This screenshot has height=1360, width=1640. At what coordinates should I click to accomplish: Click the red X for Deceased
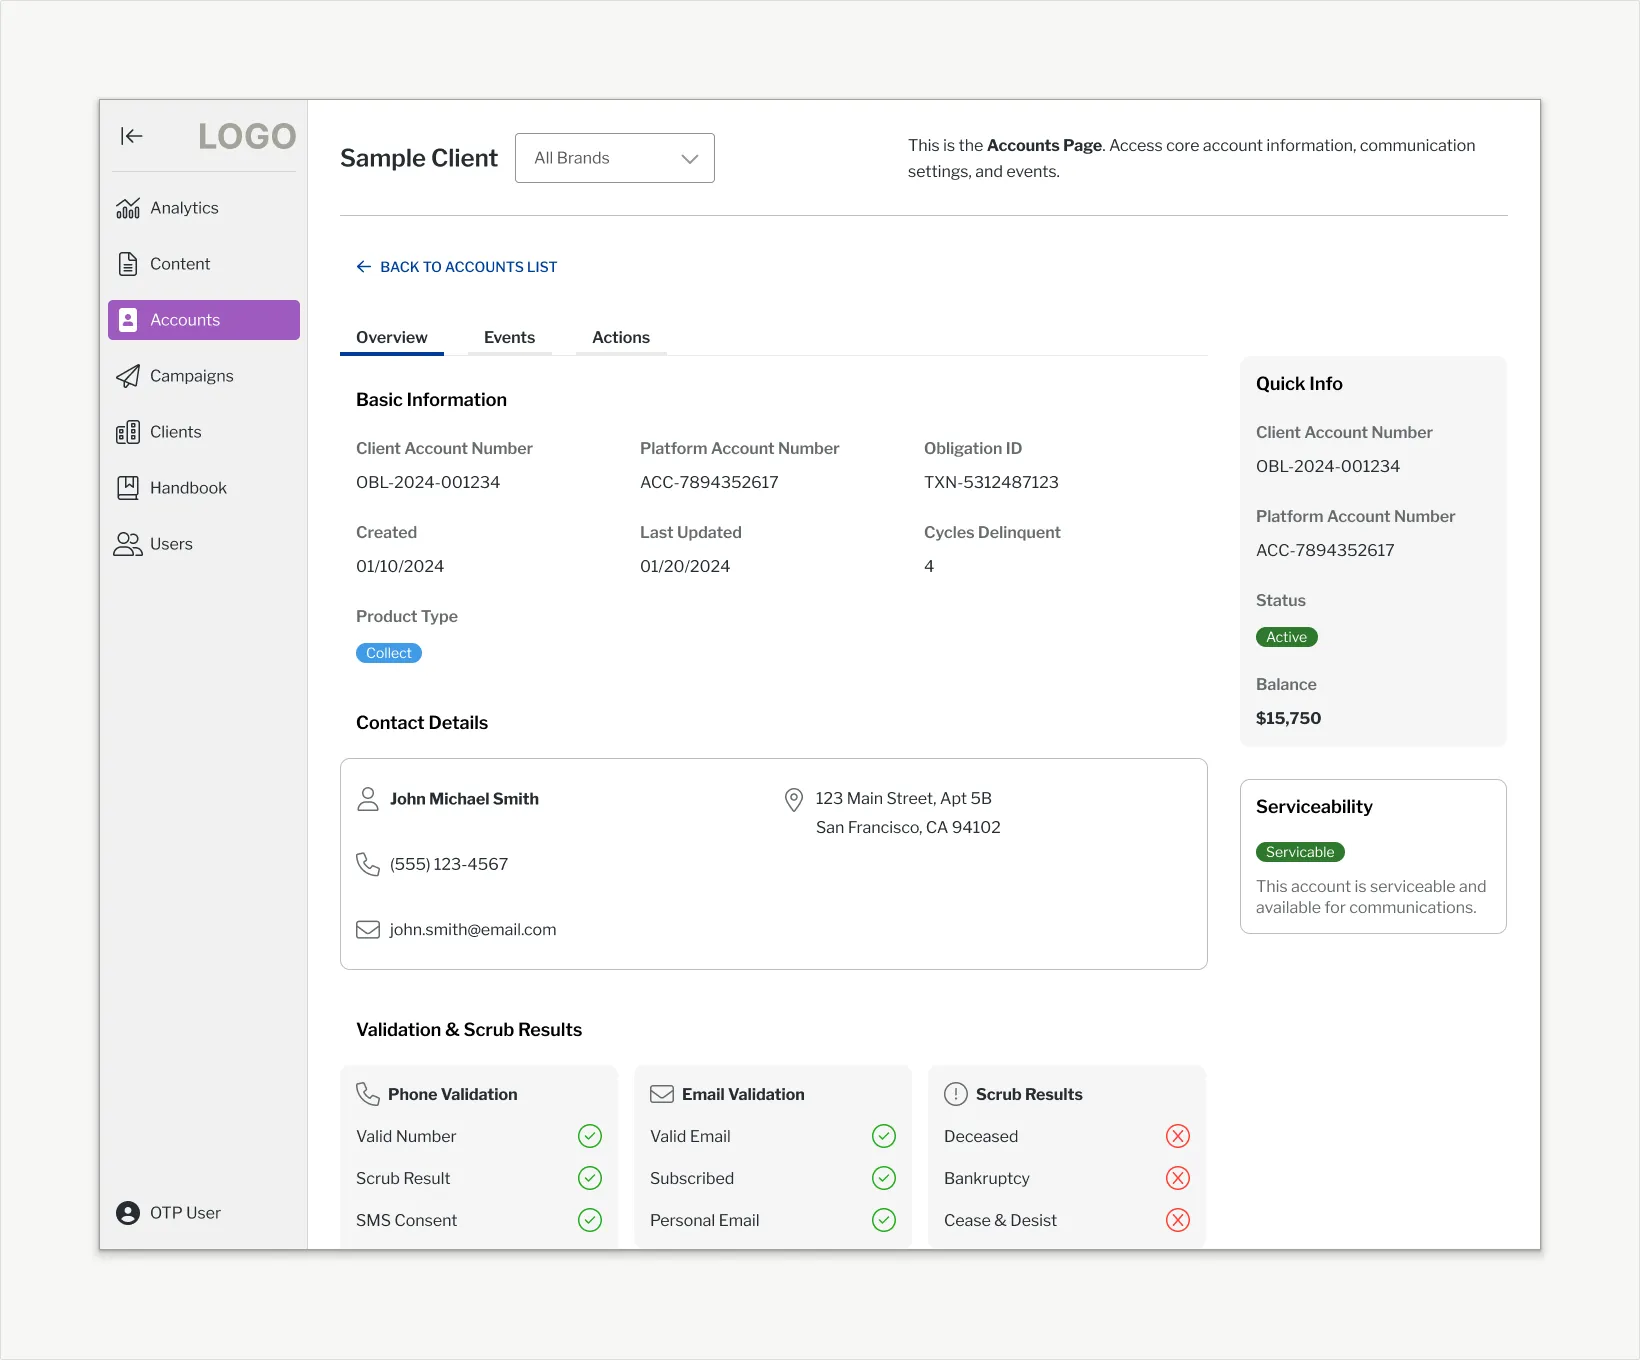[1178, 1136]
